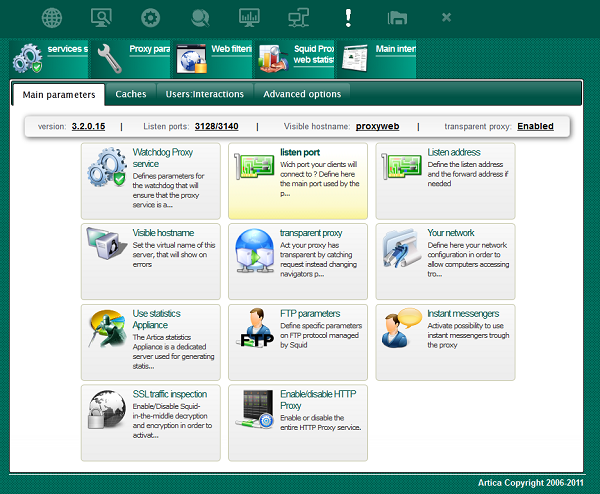Click 'Activate possibility to use' description
Viewport: 600px width, 494px height.
(468, 335)
